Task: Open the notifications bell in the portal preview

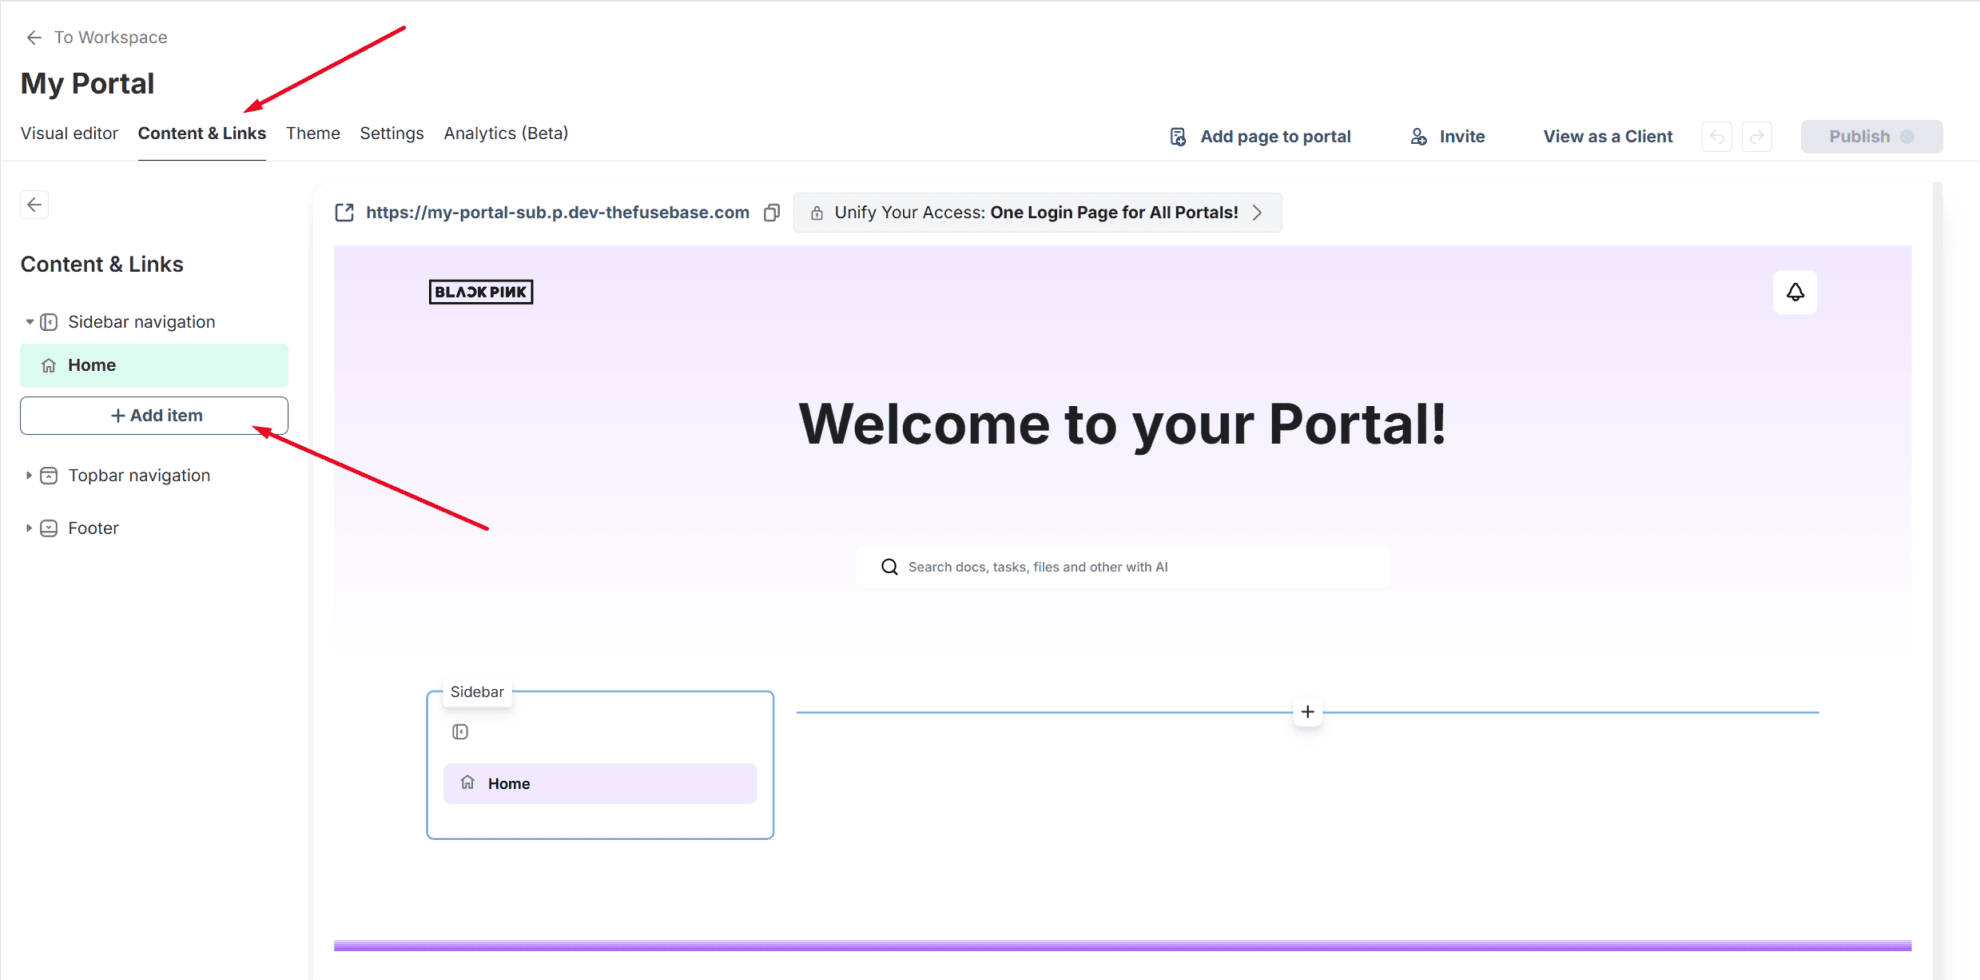Action: [1795, 292]
